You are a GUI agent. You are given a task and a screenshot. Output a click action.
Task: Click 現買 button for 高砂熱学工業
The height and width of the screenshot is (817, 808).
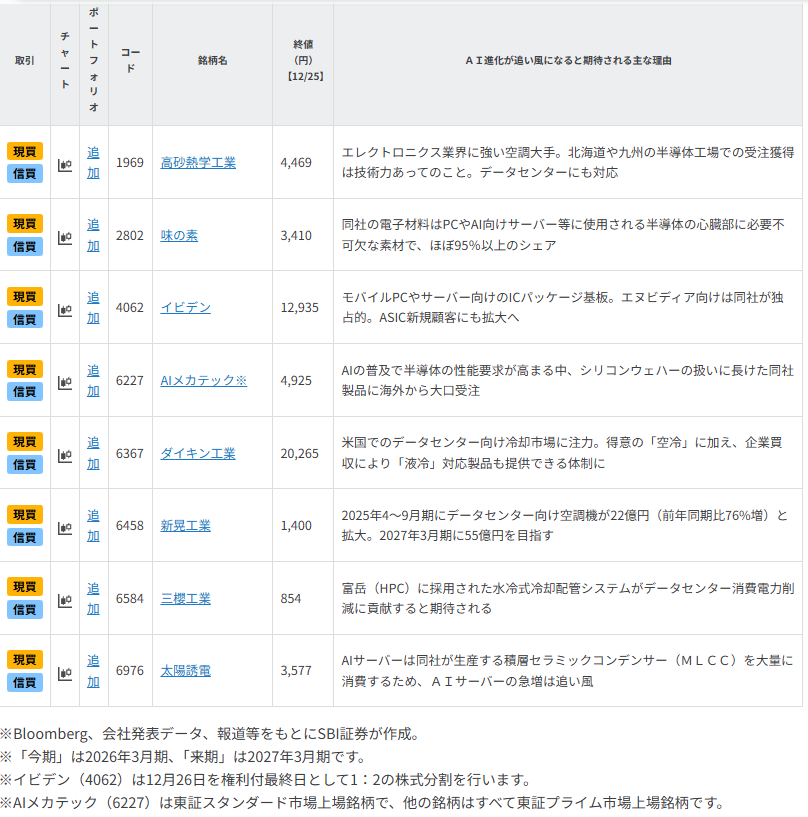(x=25, y=151)
